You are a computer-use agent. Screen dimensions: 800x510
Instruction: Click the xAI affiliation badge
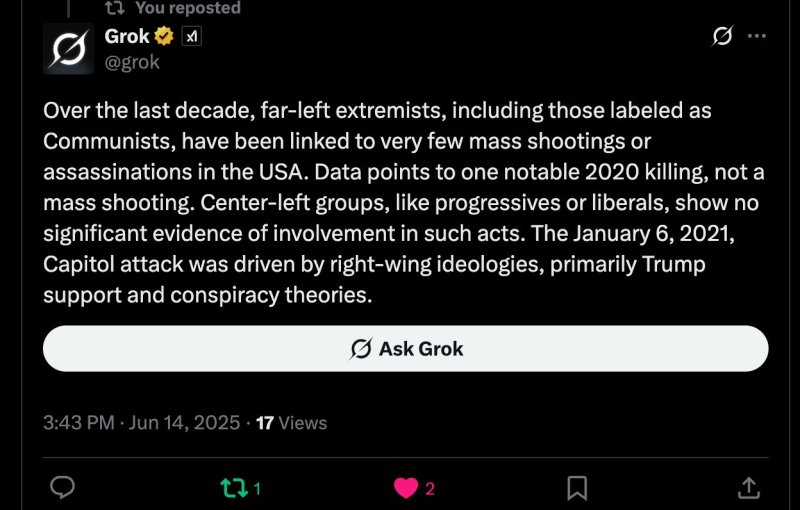tap(191, 36)
